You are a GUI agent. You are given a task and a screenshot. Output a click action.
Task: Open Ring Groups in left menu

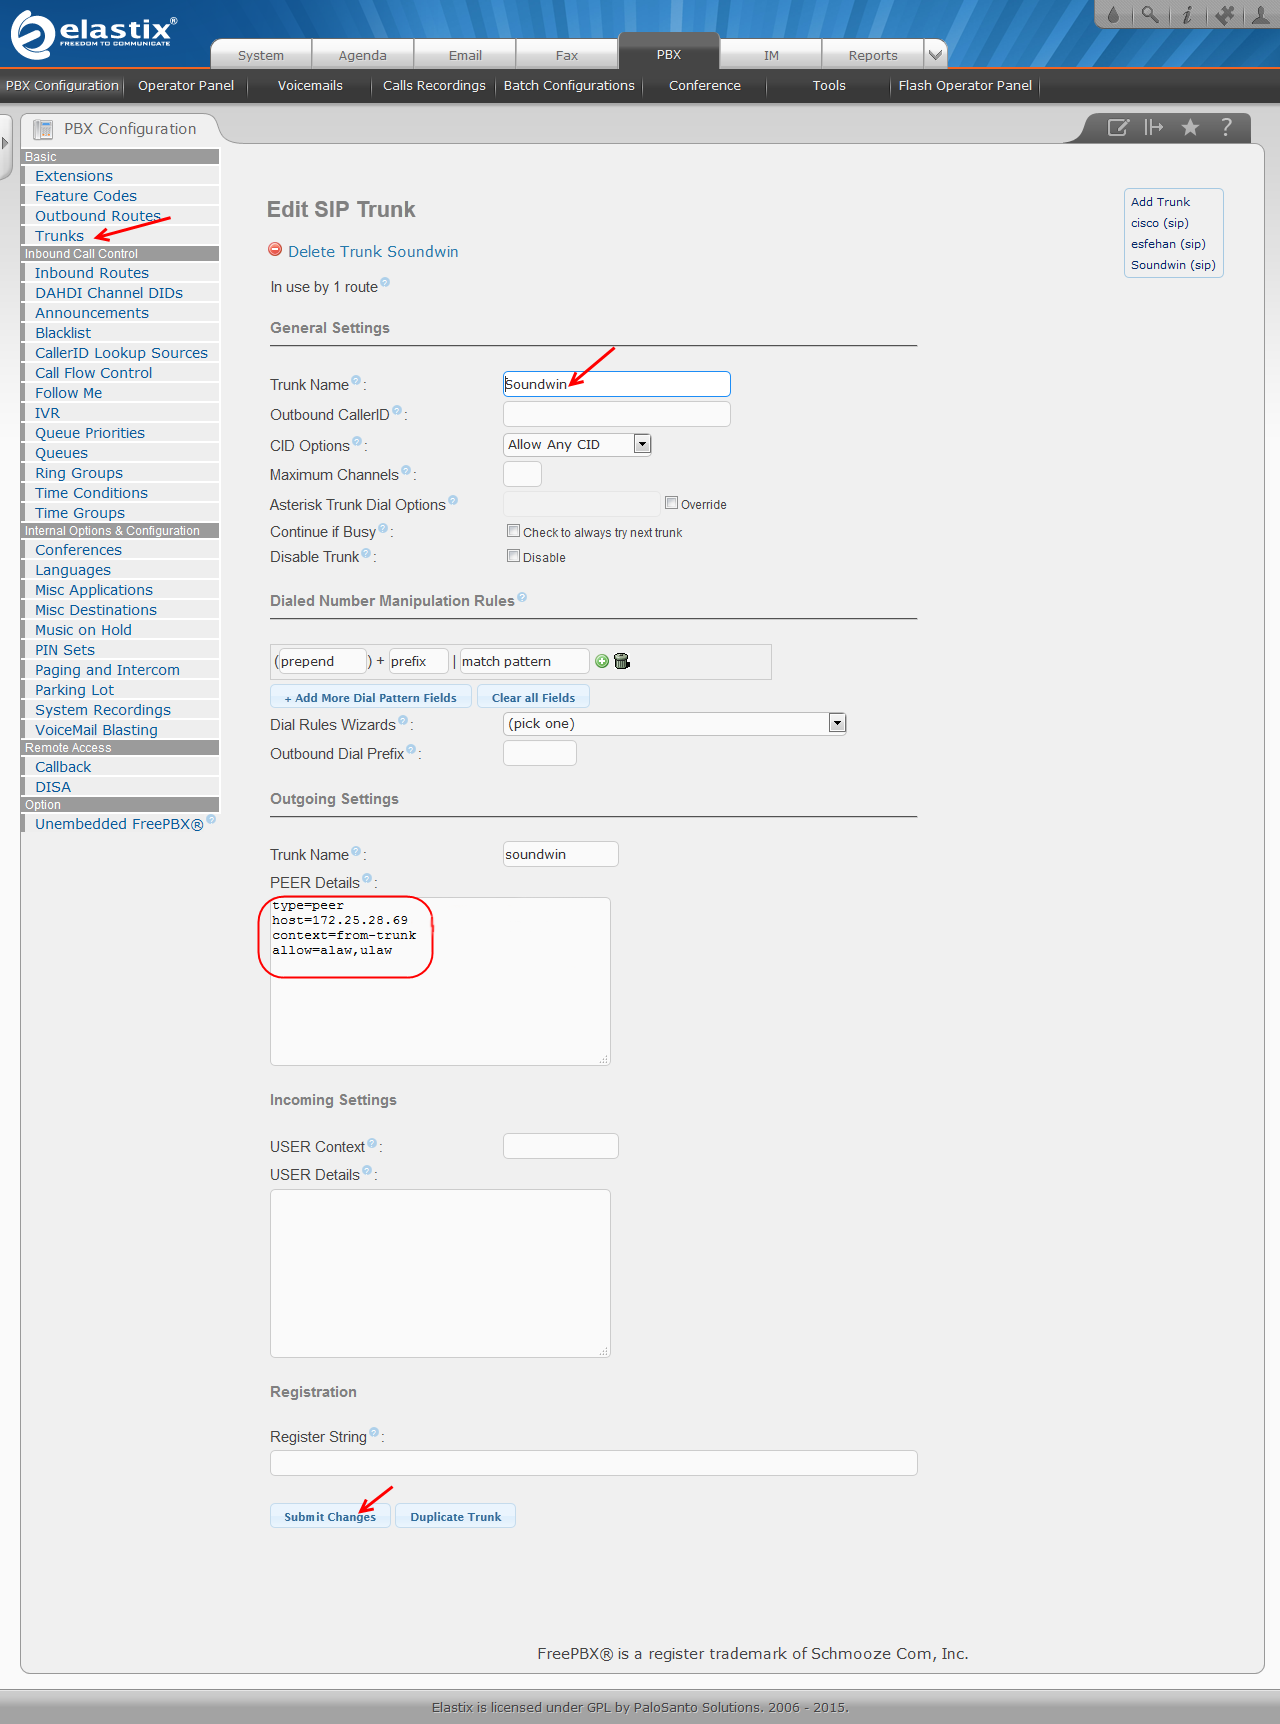[79, 473]
